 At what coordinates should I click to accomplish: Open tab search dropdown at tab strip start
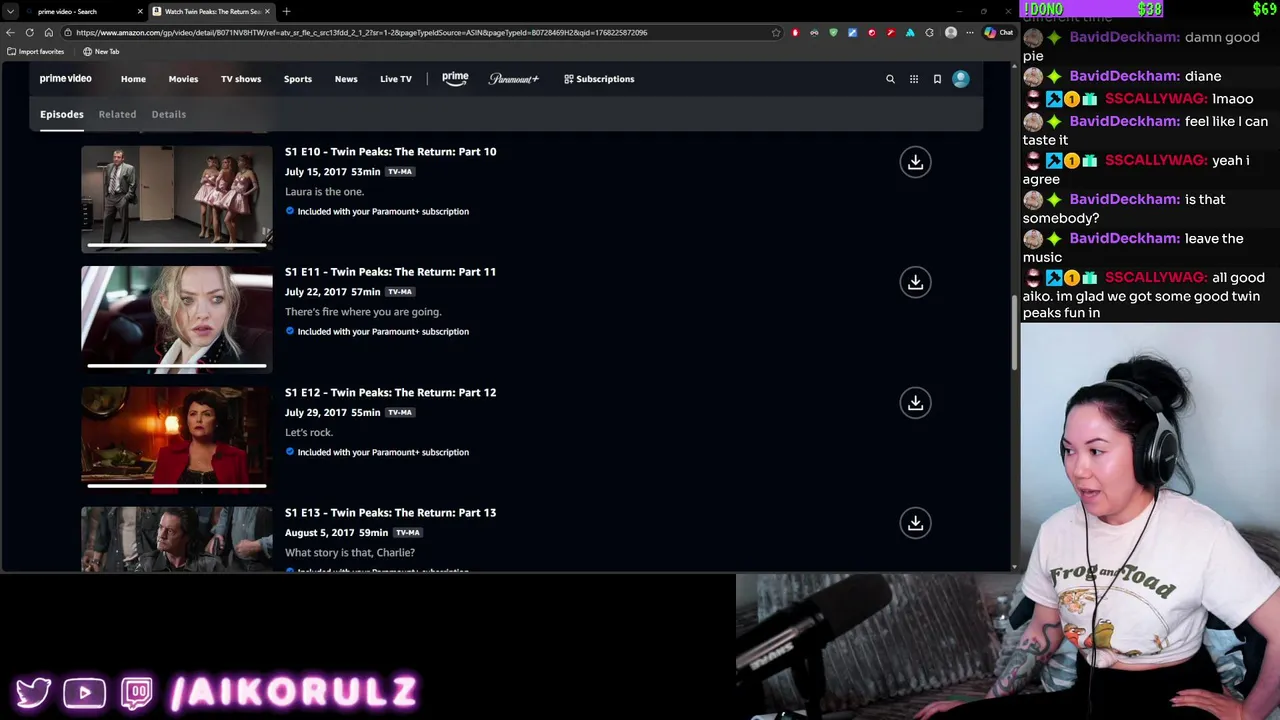[x=10, y=11]
